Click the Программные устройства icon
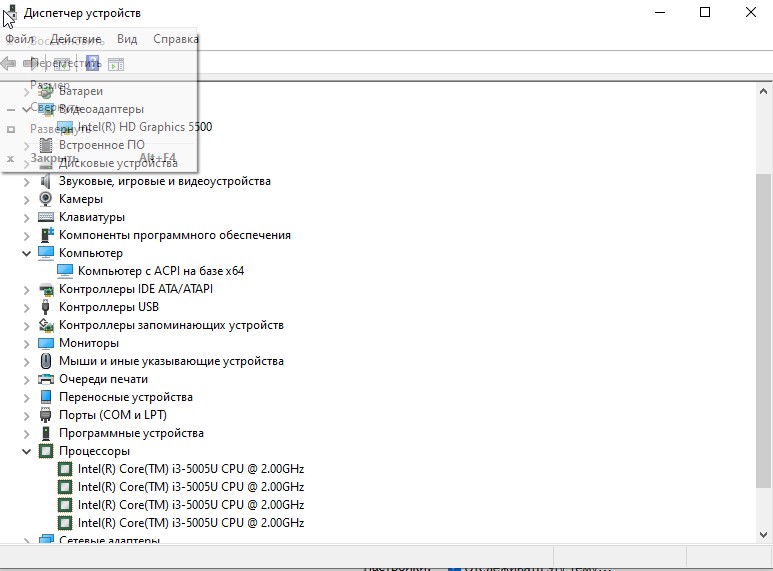Screen dimensions: 773x571 click(46, 433)
